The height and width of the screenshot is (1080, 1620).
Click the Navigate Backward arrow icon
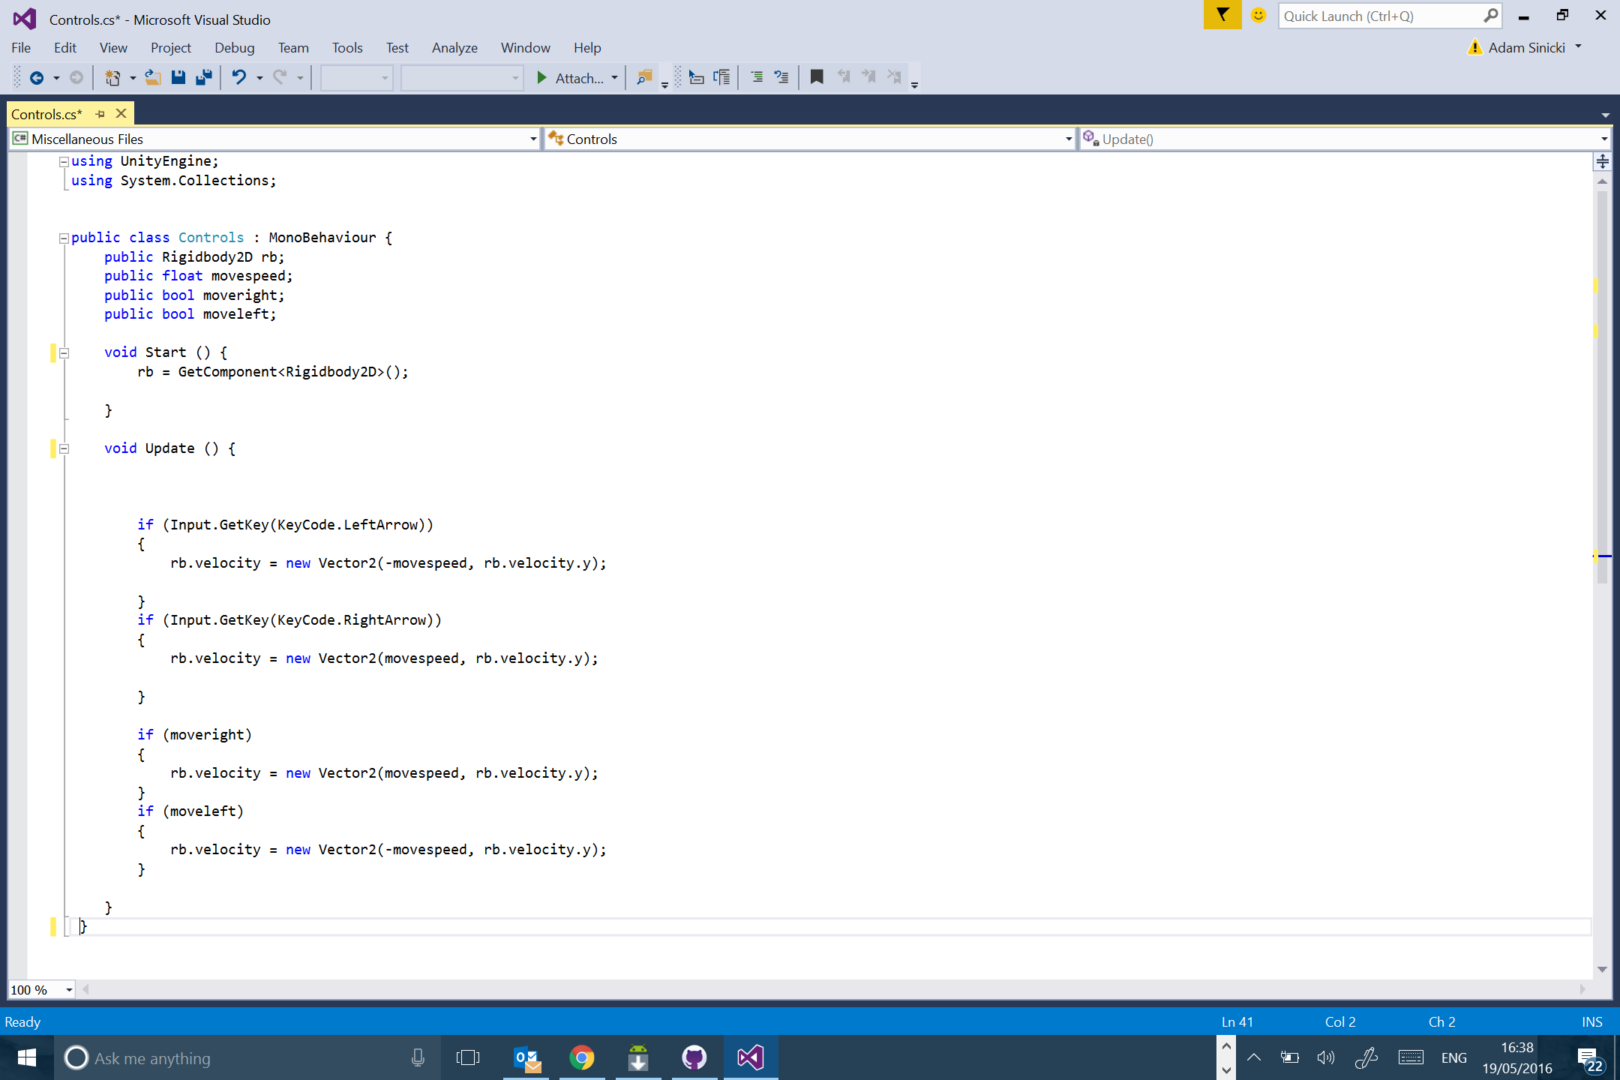click(x=36, y=78)
